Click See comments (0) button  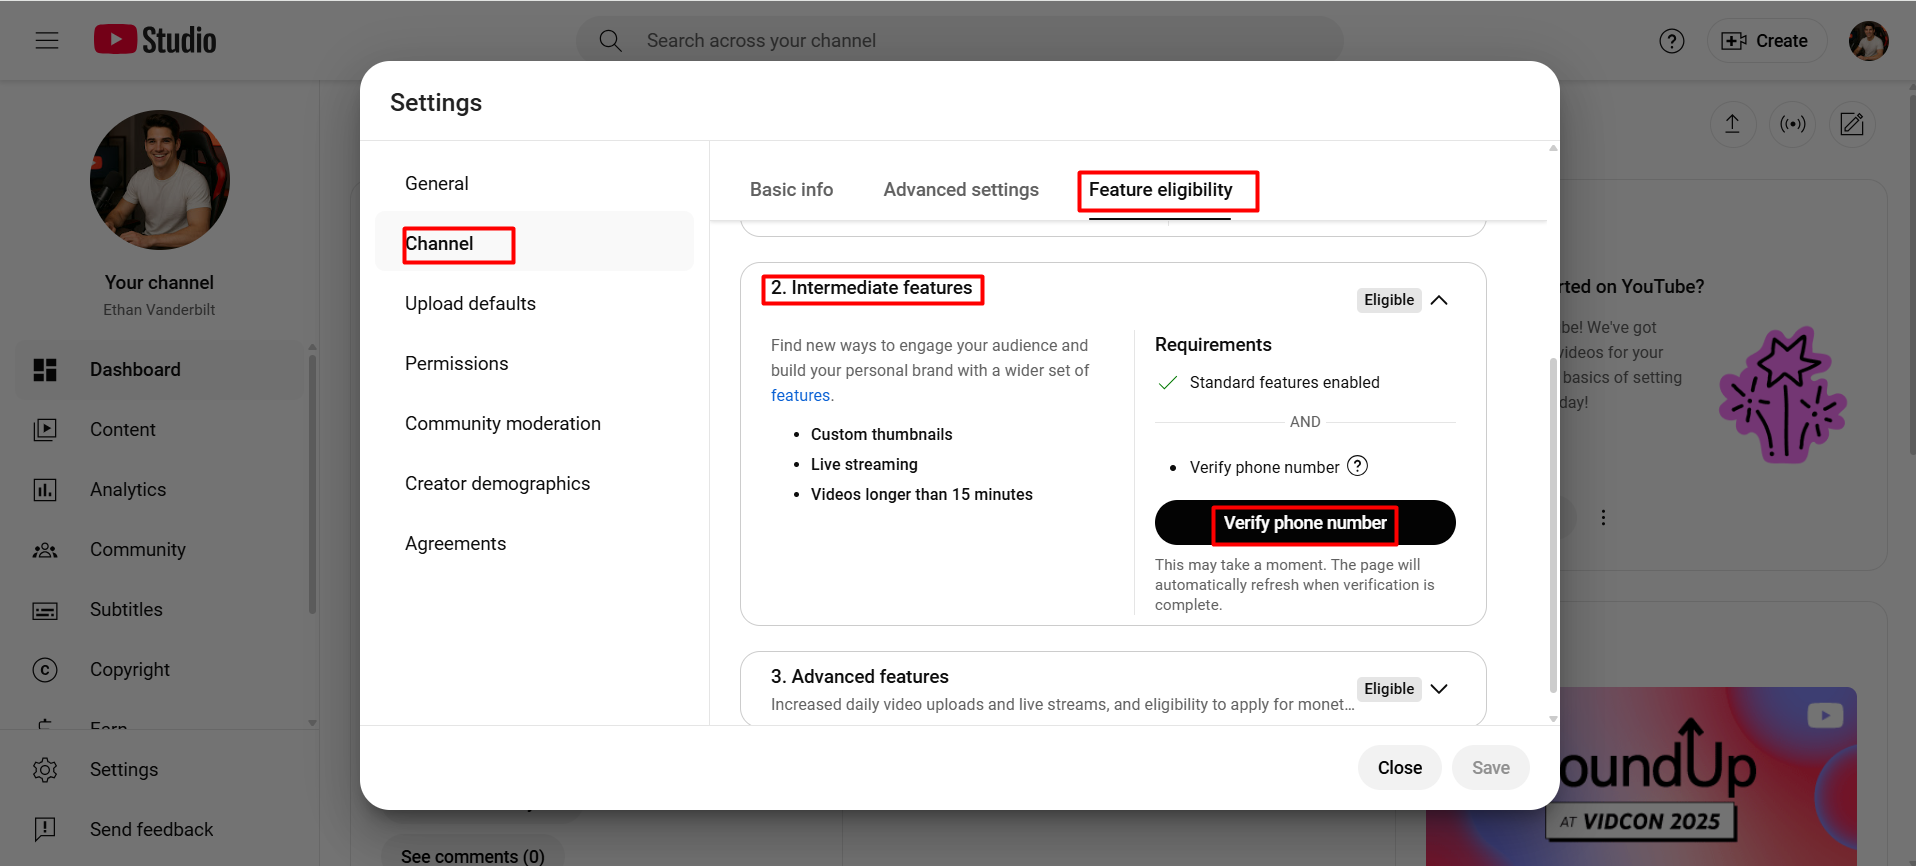coord(473,856)
